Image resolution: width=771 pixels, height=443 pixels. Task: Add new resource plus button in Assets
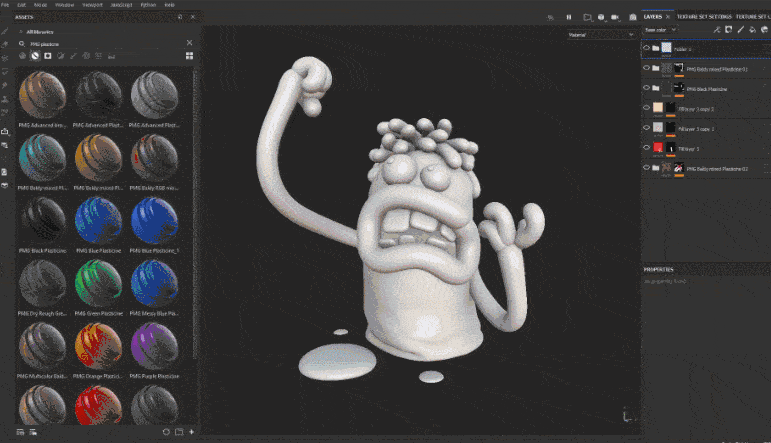[191, 432]
